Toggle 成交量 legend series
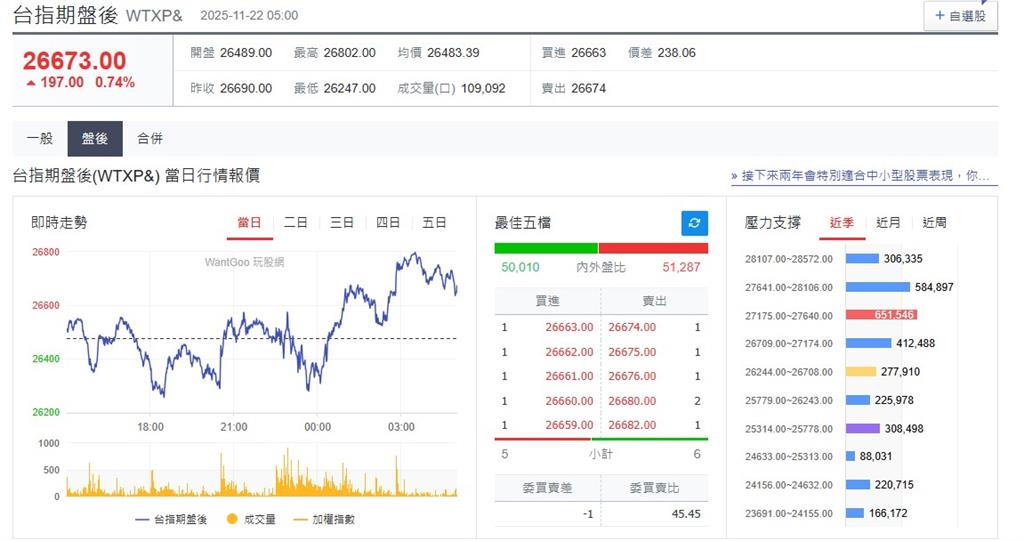The width and height of the screenshot is (1024, 541). pyautogui.click(x=251, y=519)
